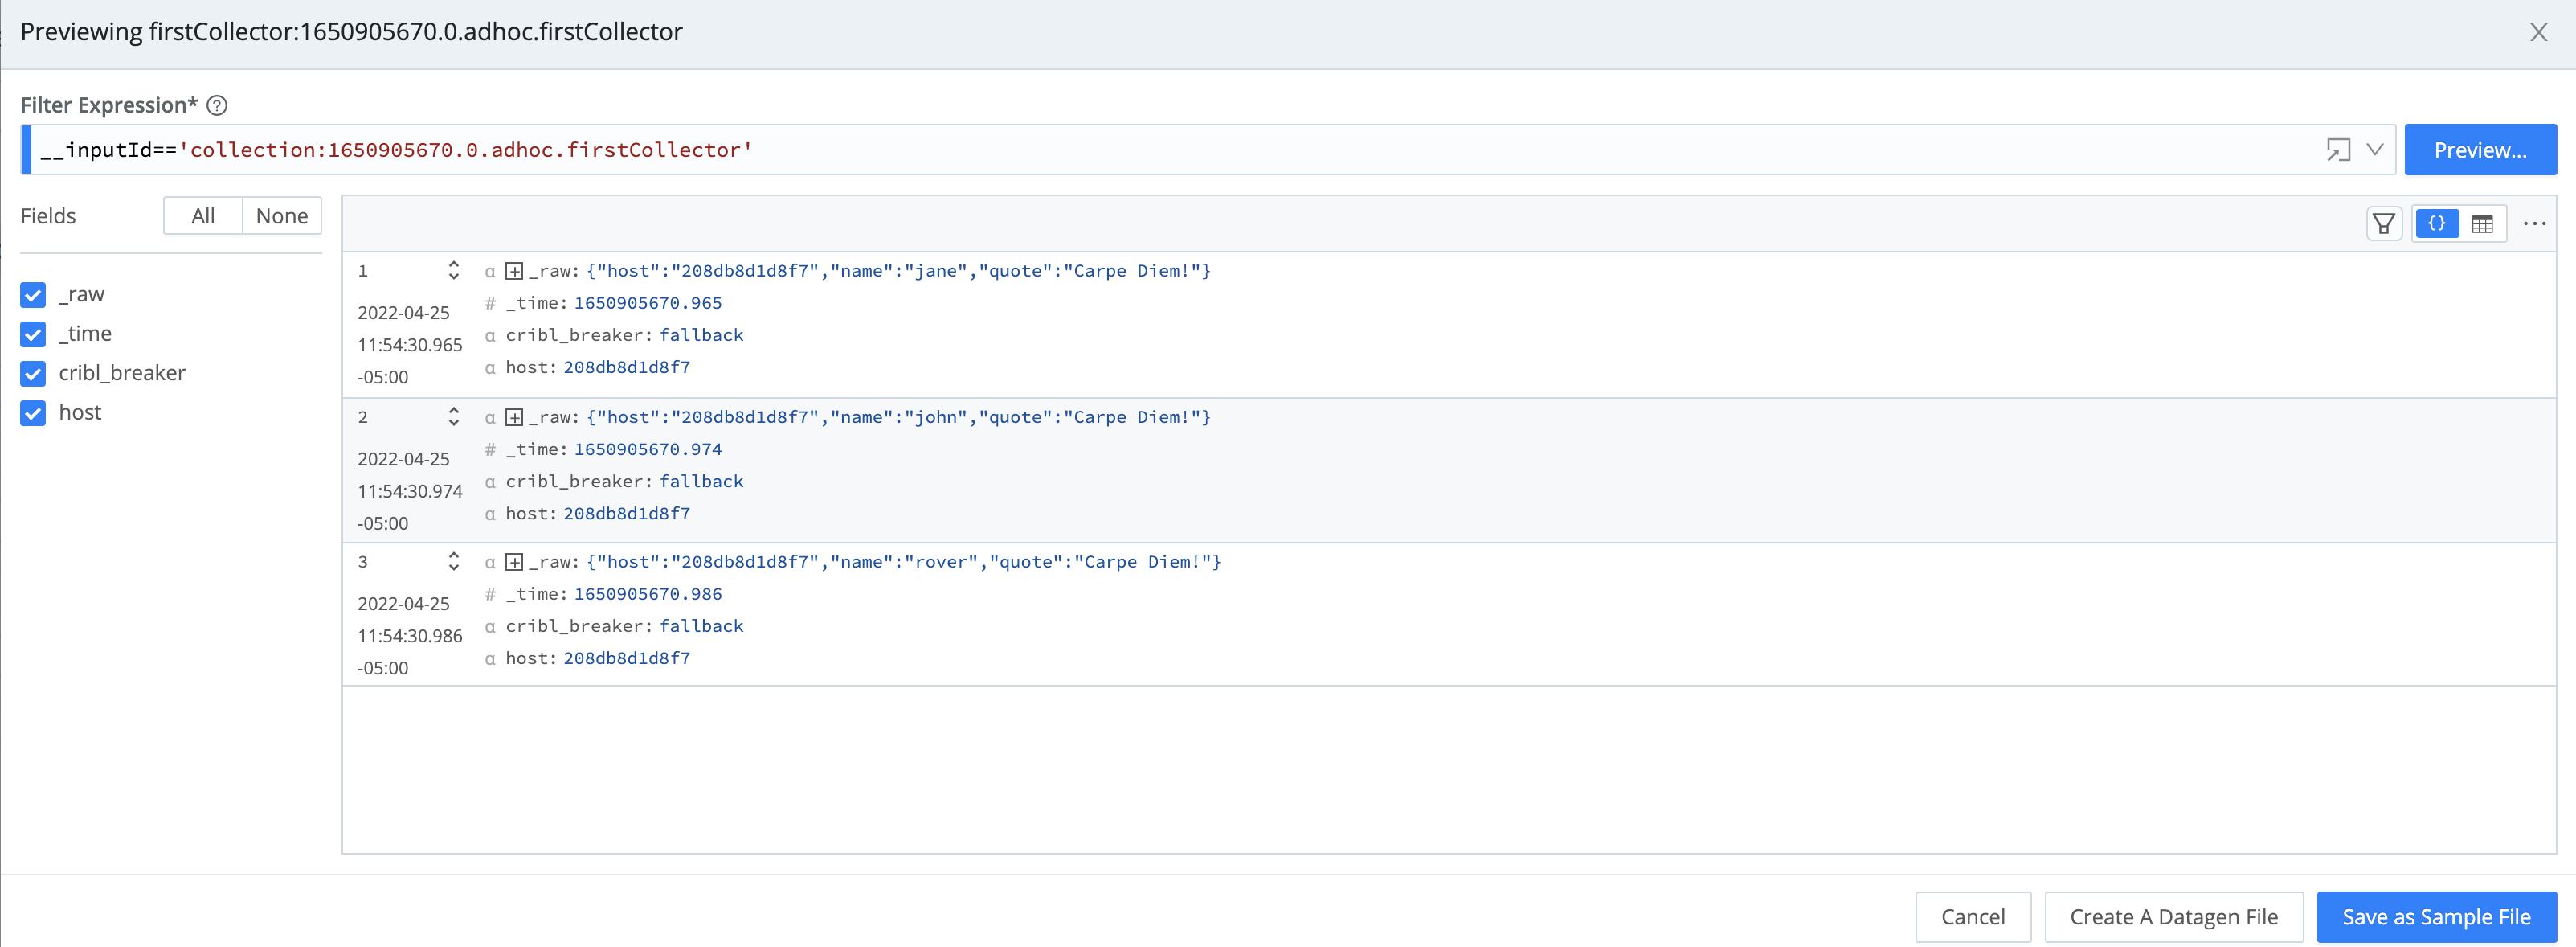The image size is (2576, 947).
Task: Expand _raw field in event 3
Action: (x=514, y=562)
